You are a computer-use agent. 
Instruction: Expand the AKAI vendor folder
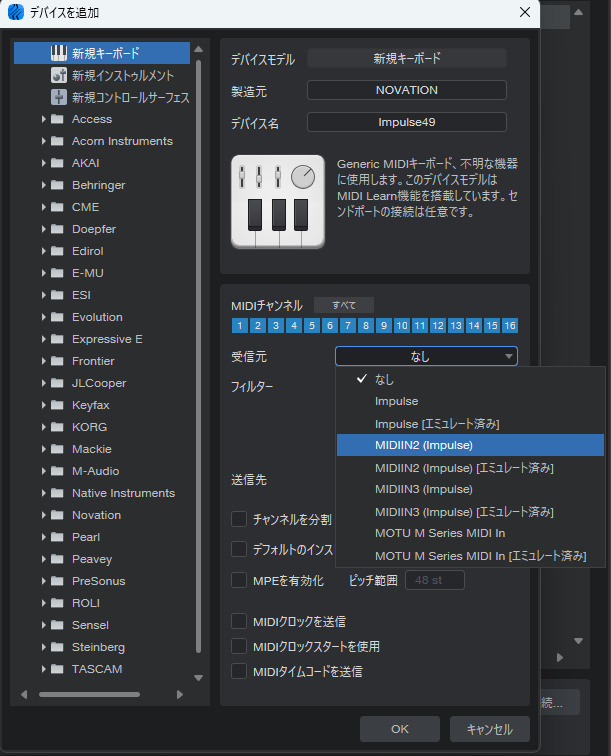tap(44, 163)
